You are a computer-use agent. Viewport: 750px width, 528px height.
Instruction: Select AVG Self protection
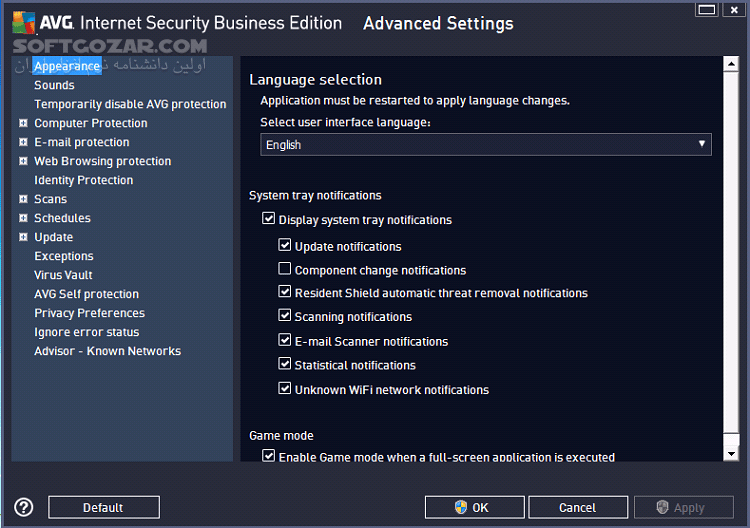pos(87,294)
